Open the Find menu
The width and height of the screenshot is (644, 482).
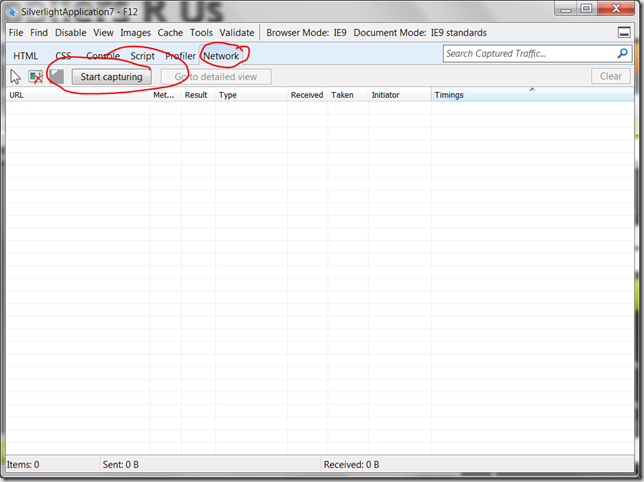click(x=39, y=32)
